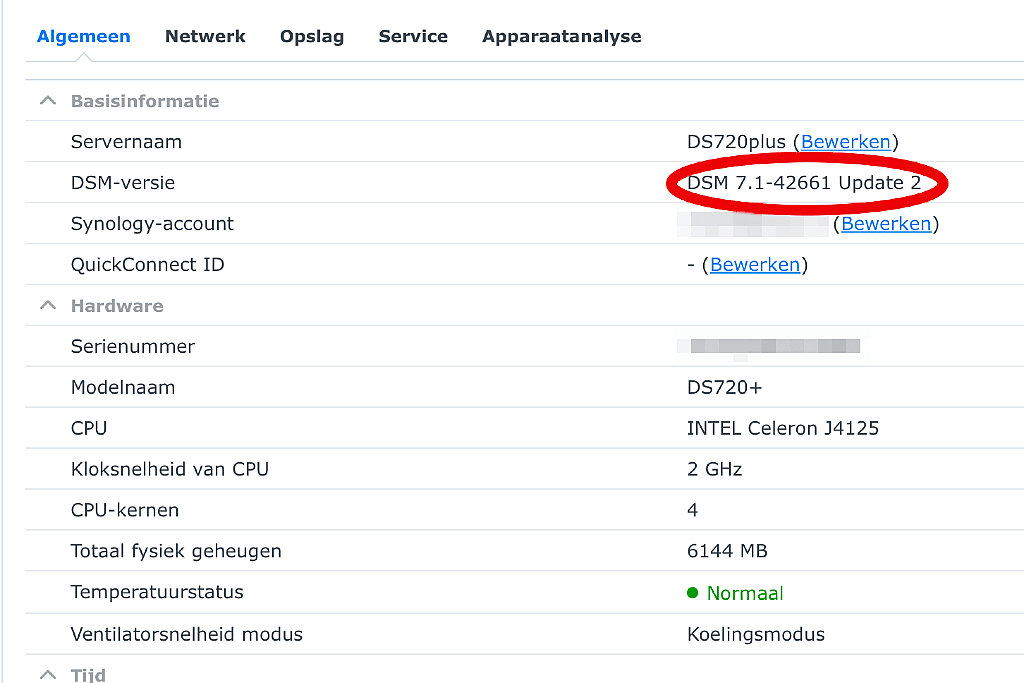Go to the Apparaatanalyse tab
1024x683 pixels.
pyautogui.click(x=562, y=37)
